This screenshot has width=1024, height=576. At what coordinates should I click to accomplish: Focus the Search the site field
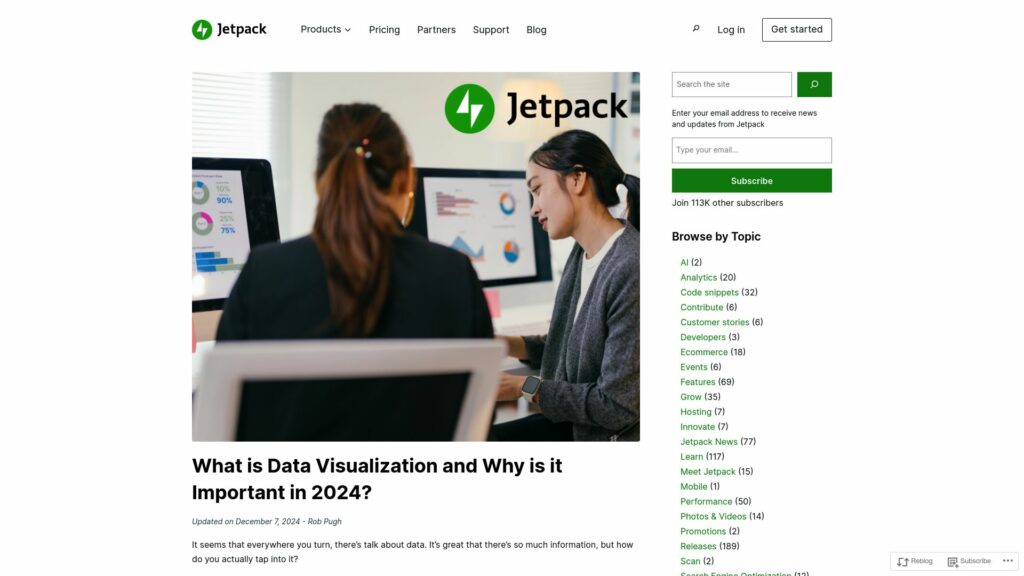pyautogui.click(x=731, y=84)
